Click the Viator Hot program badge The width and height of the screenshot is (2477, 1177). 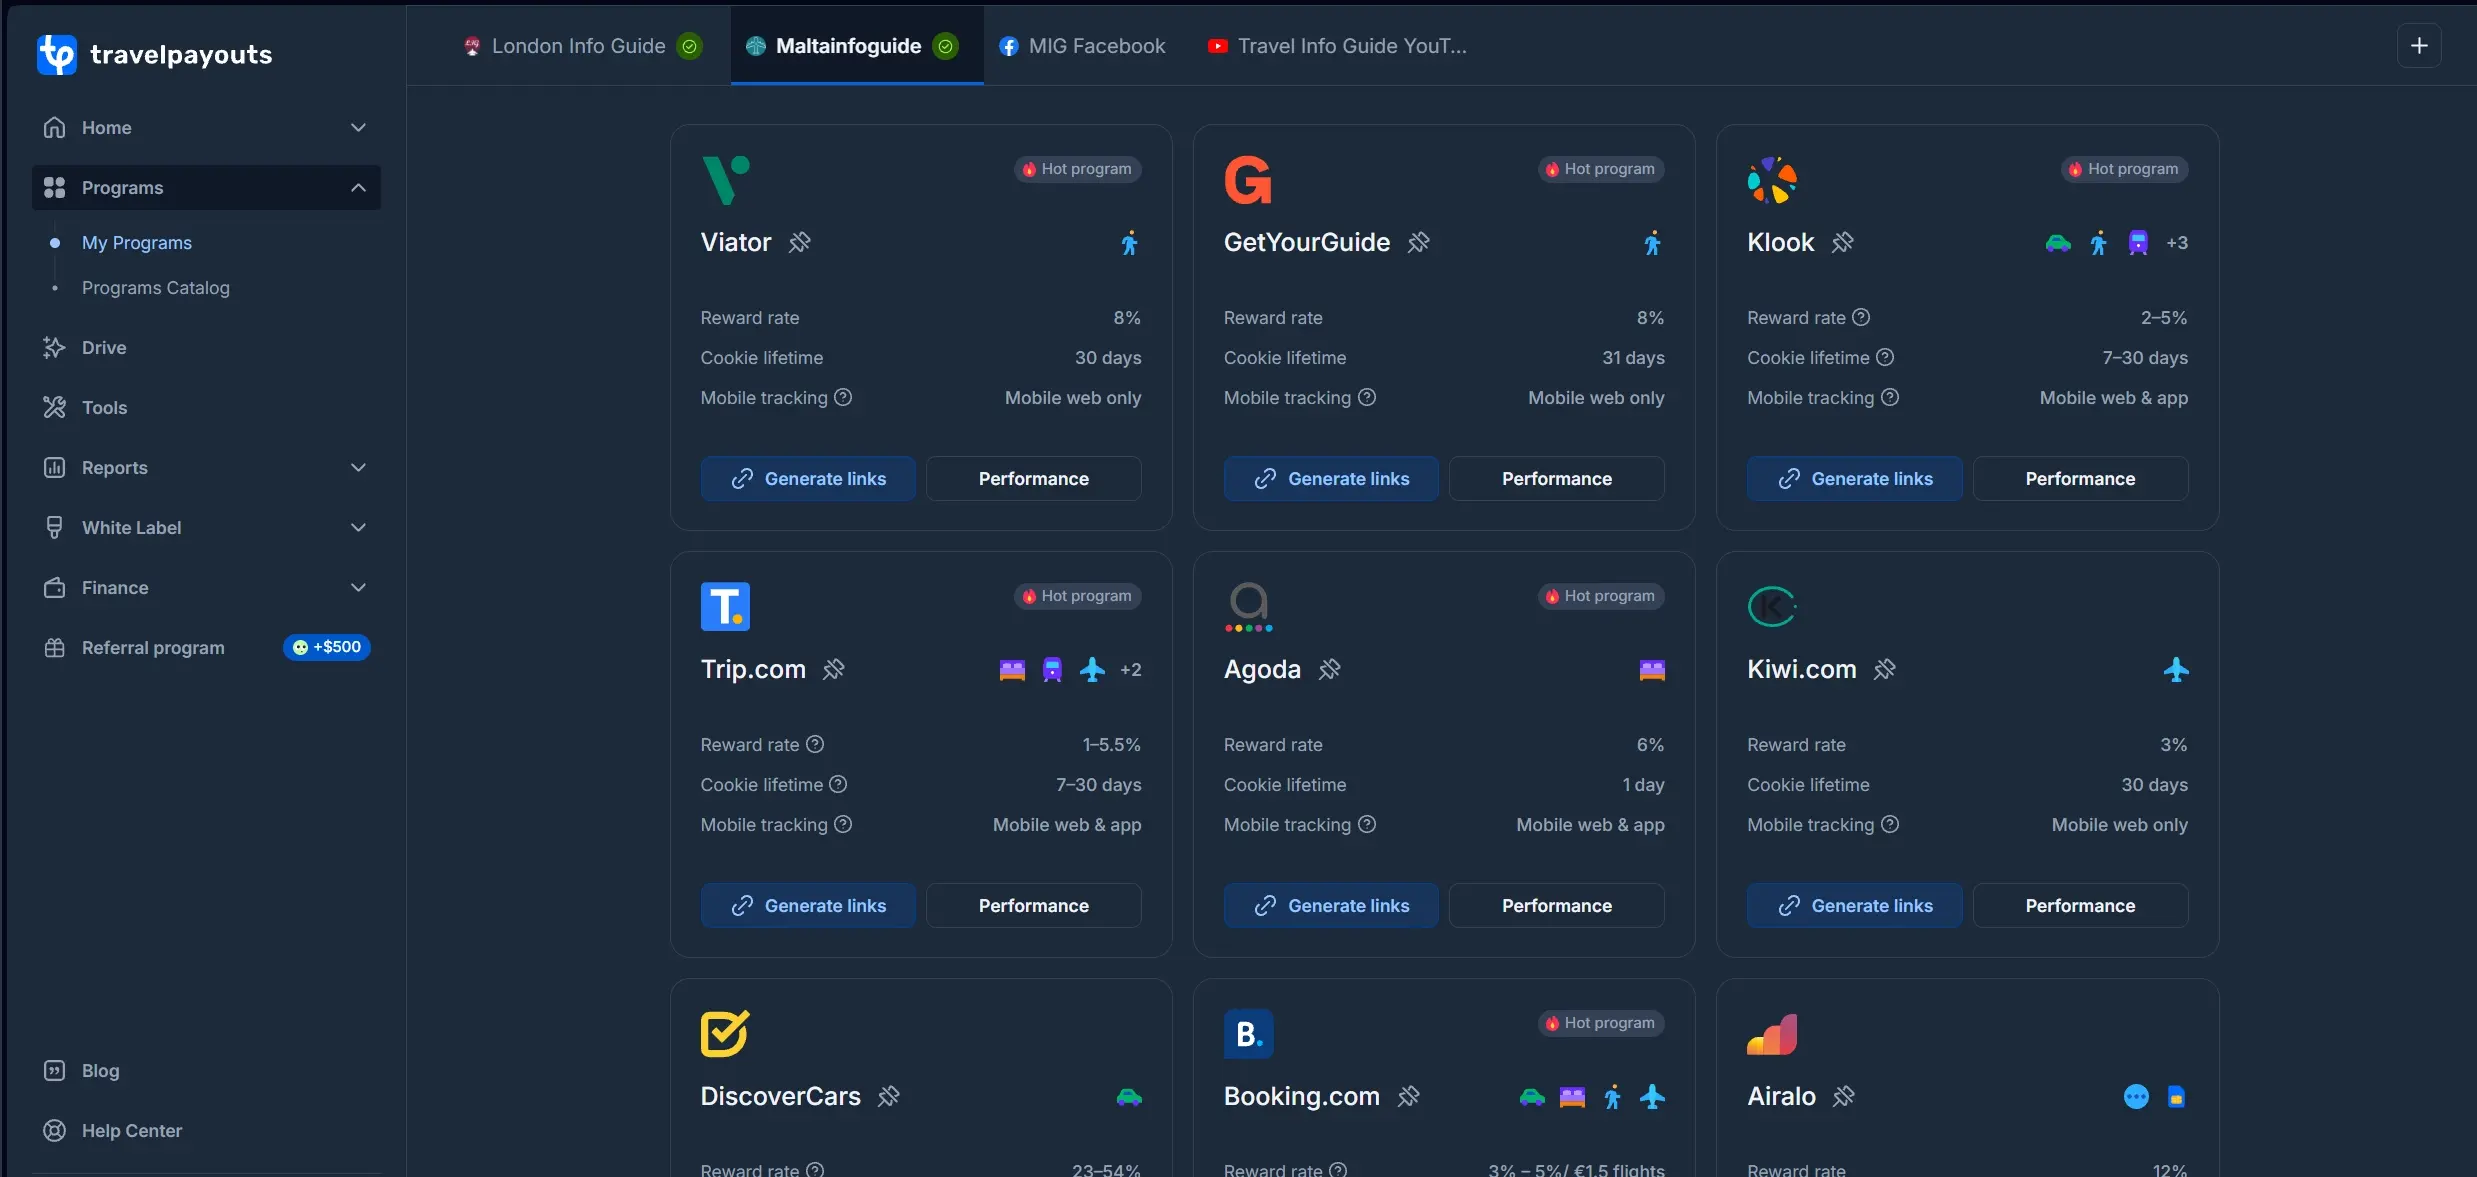tap(1078, 169)
